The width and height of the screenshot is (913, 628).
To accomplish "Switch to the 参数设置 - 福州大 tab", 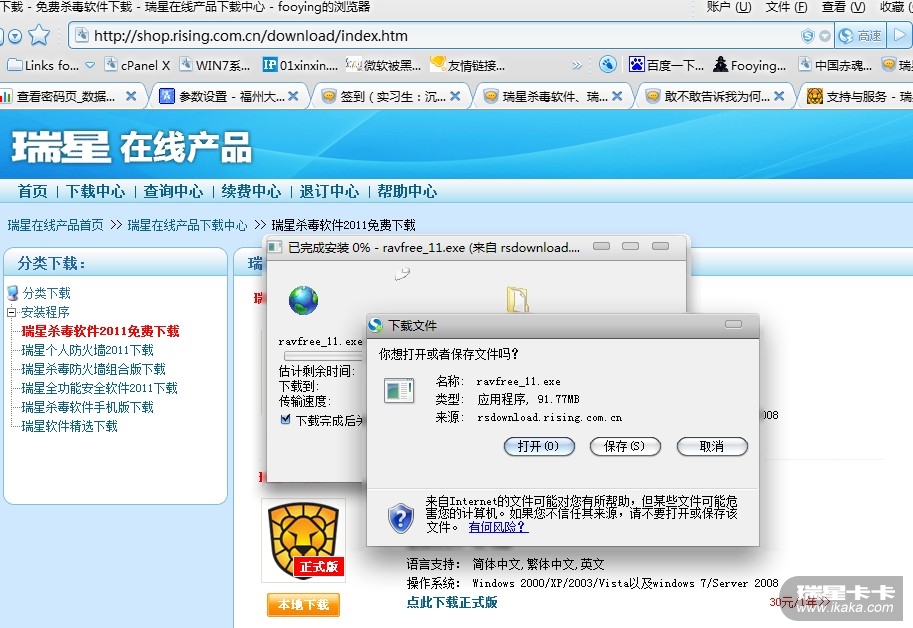I will (x=229, y=96).
